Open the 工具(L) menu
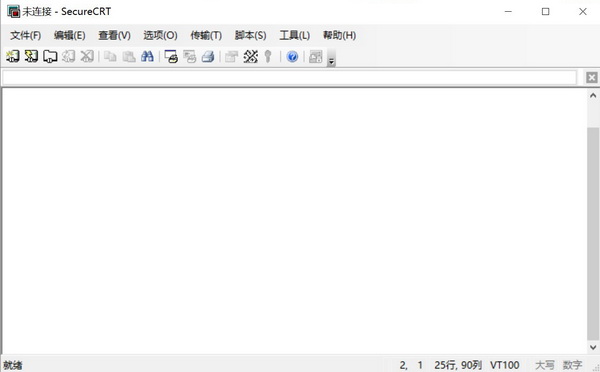 point(295,36)
